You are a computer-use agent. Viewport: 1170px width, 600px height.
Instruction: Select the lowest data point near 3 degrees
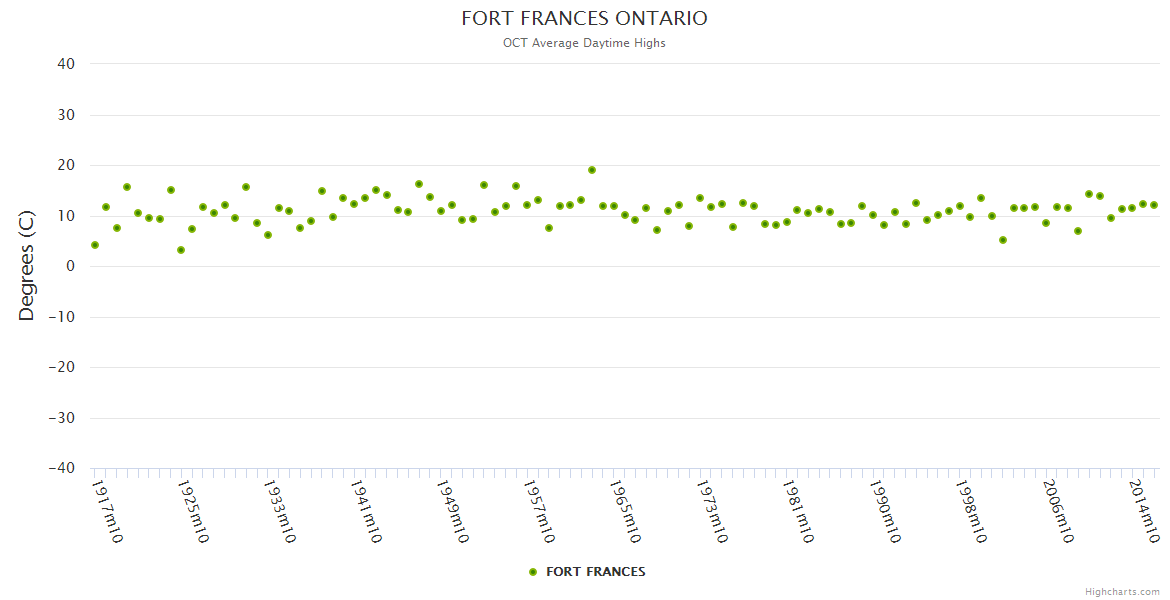[181, 250]
